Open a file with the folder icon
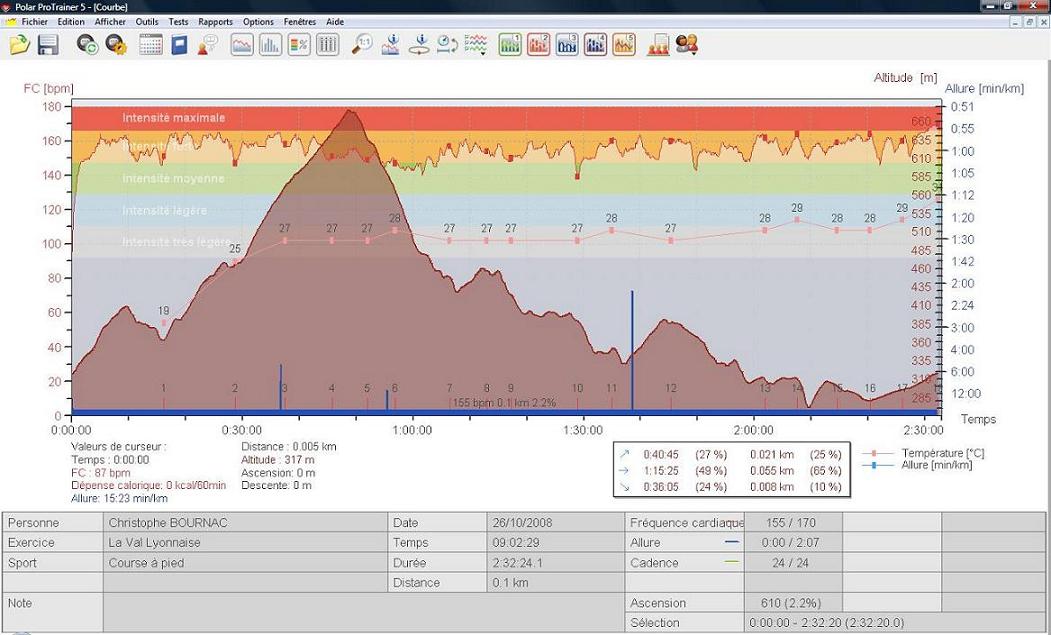Screen dimensions: 1051x635 click(x=19, y=45)
